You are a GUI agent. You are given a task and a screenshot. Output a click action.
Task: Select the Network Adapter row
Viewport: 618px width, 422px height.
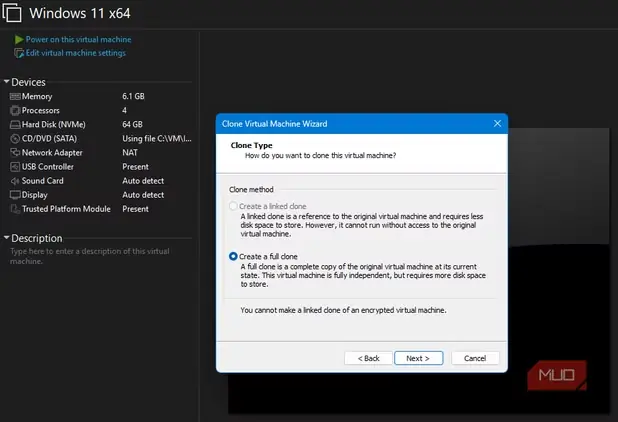(101, 152)
